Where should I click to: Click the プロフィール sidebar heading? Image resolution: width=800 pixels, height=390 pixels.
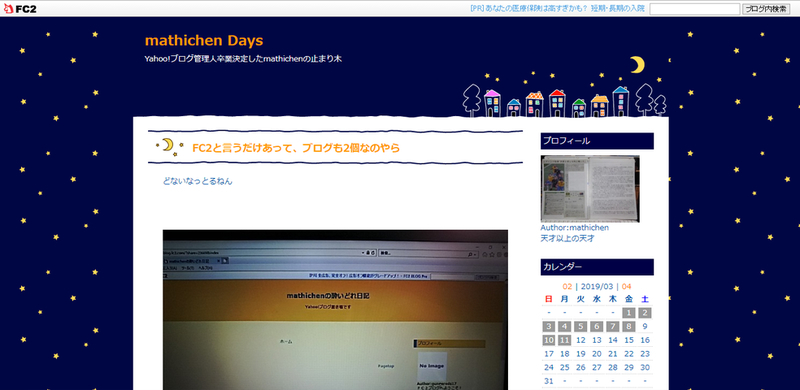point(597,141)
